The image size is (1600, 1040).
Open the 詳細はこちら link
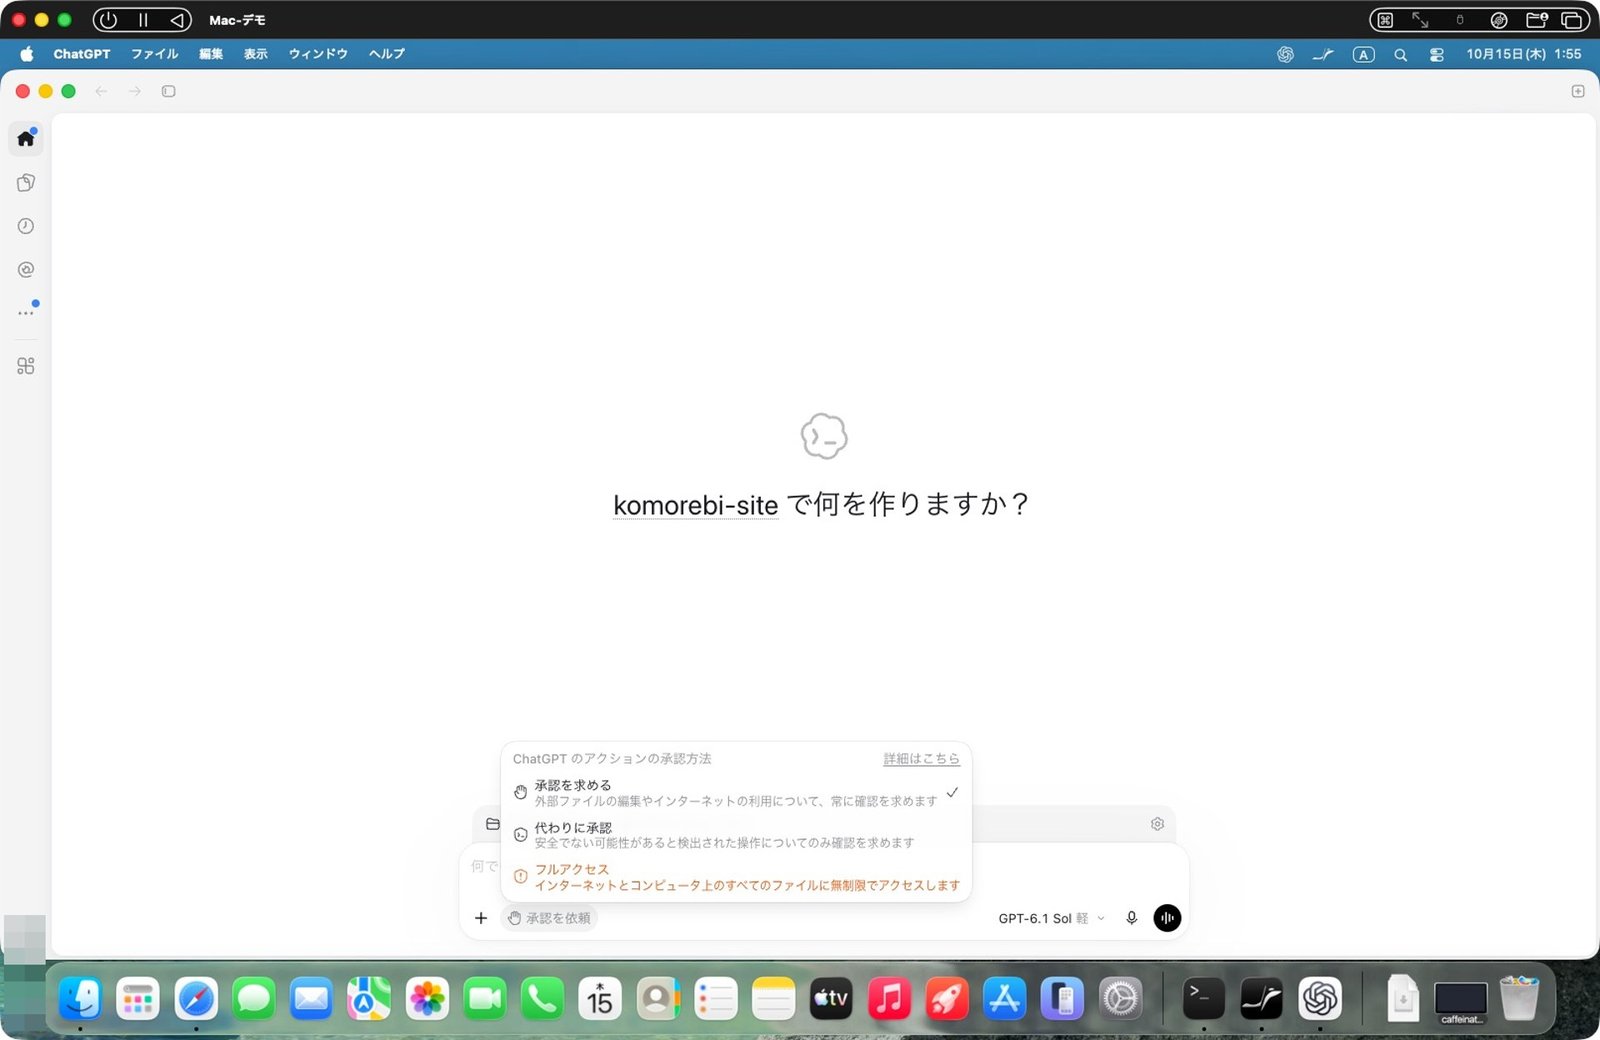(x=921, y=759)
